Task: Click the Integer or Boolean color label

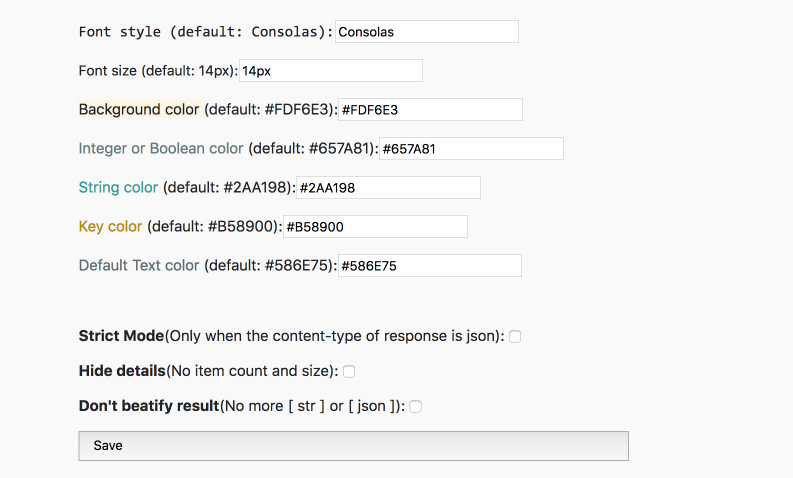Action: pyautogui.click(x=161, y=148)
